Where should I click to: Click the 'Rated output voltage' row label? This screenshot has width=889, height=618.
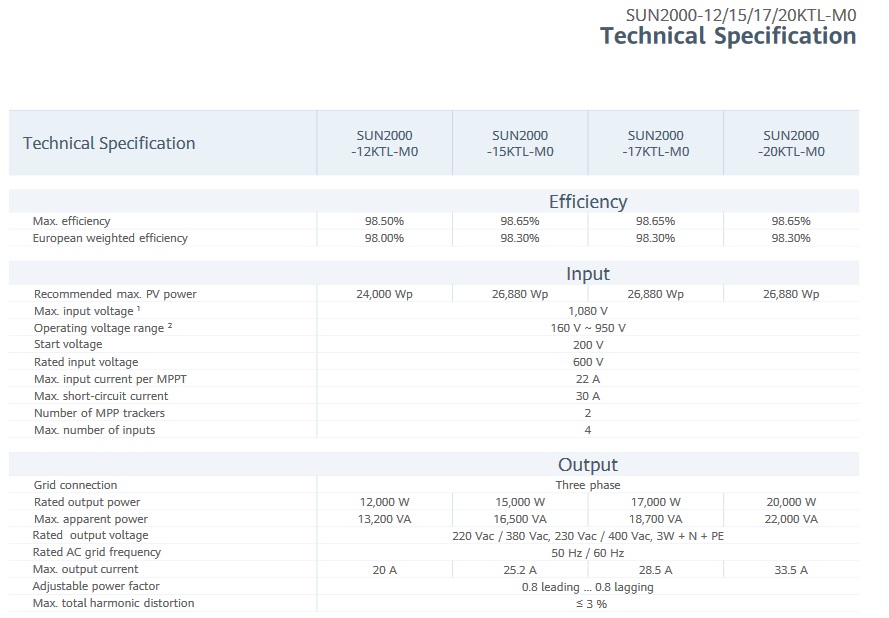click(91, 535)
